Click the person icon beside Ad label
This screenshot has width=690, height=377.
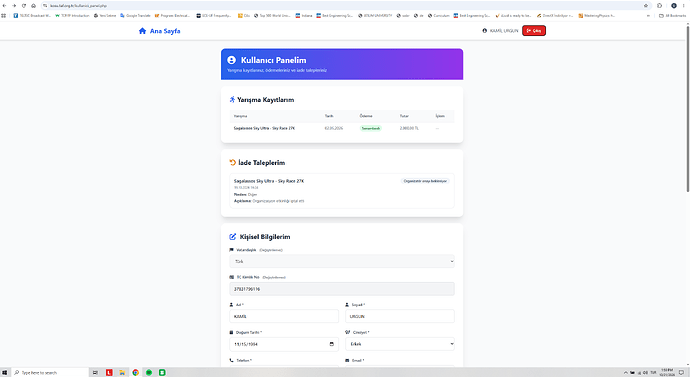(x=231, y=304)
